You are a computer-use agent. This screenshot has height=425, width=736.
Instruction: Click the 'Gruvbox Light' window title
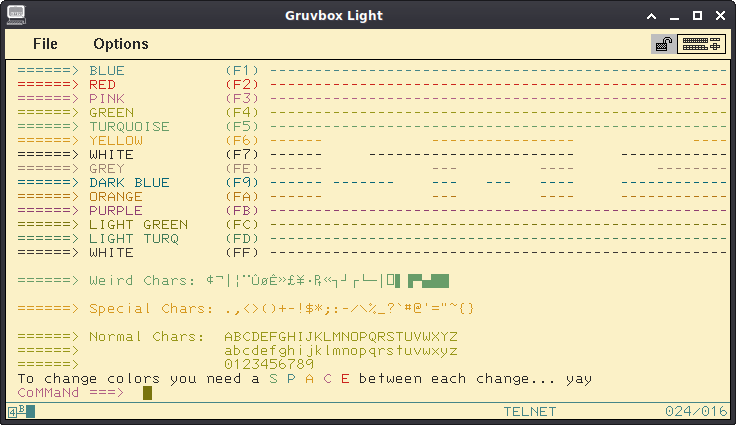[334, 15]
